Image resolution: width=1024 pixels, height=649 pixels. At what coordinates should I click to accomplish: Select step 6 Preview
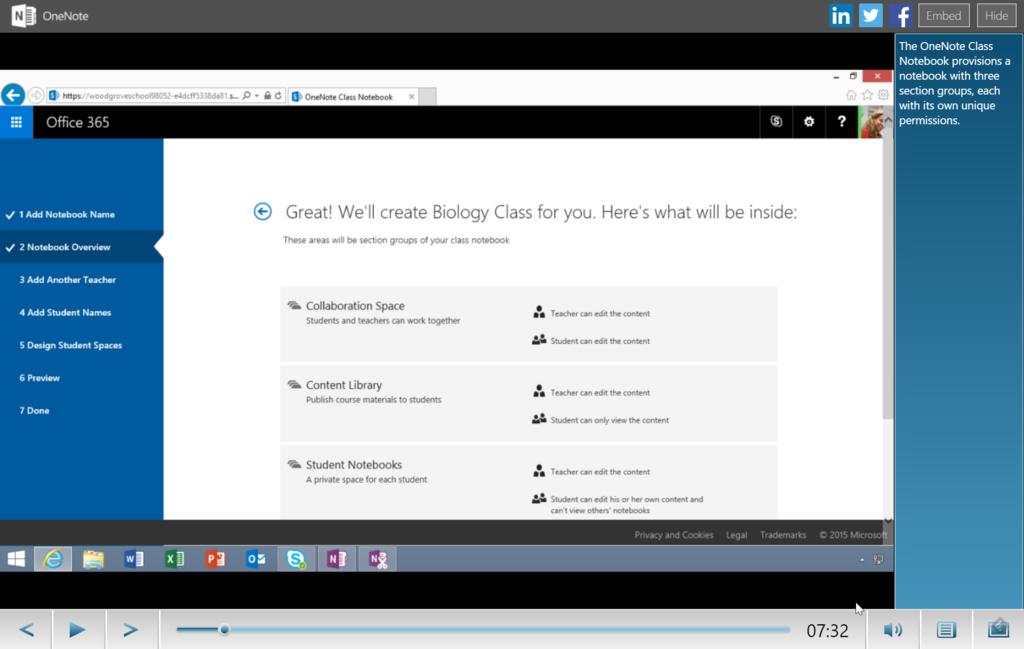click(x=39, y=377)
